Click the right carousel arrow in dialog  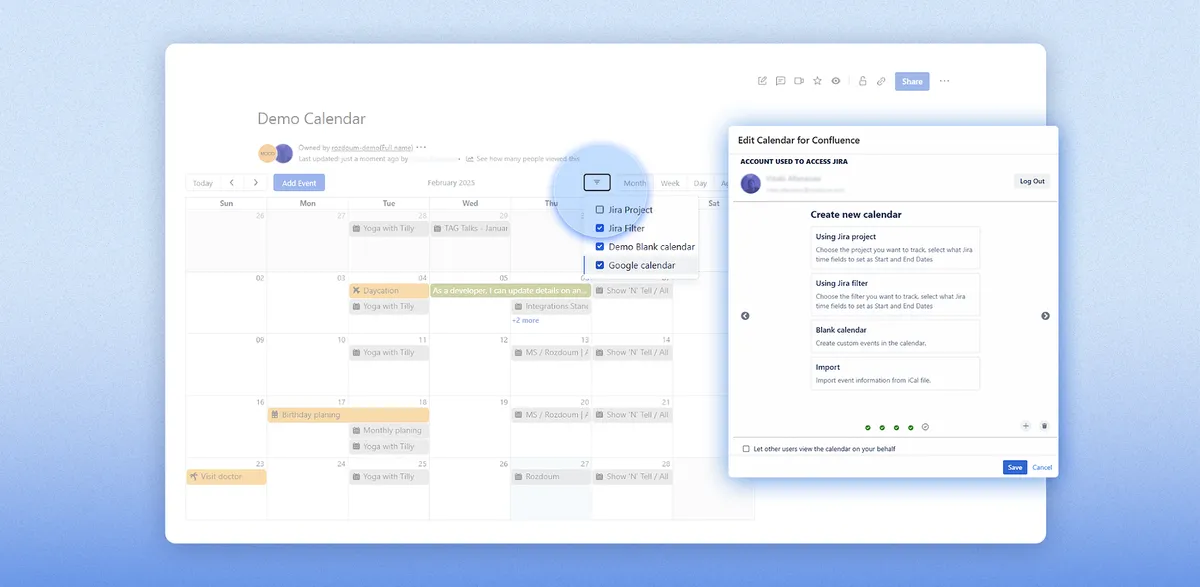[x=1045, y=316]
